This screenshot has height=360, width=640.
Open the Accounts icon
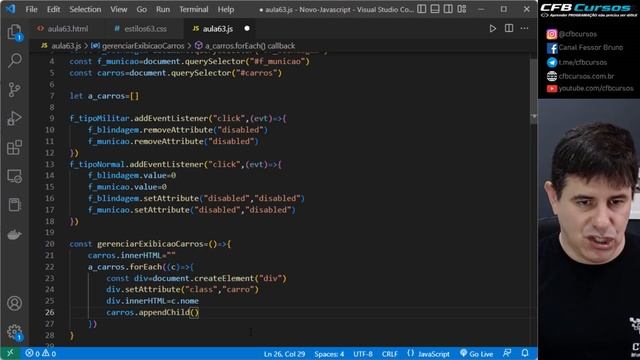tap(14, 303)
